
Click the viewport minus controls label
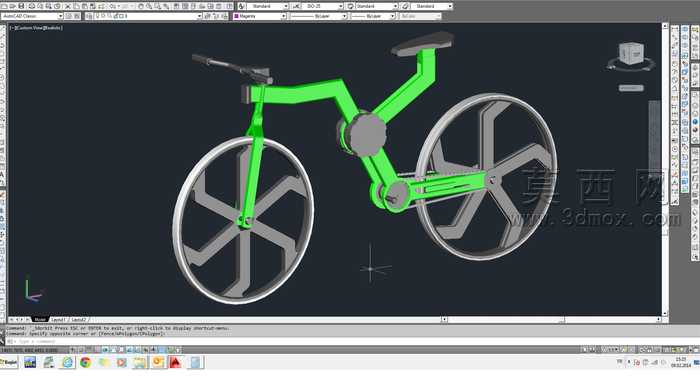12,28
